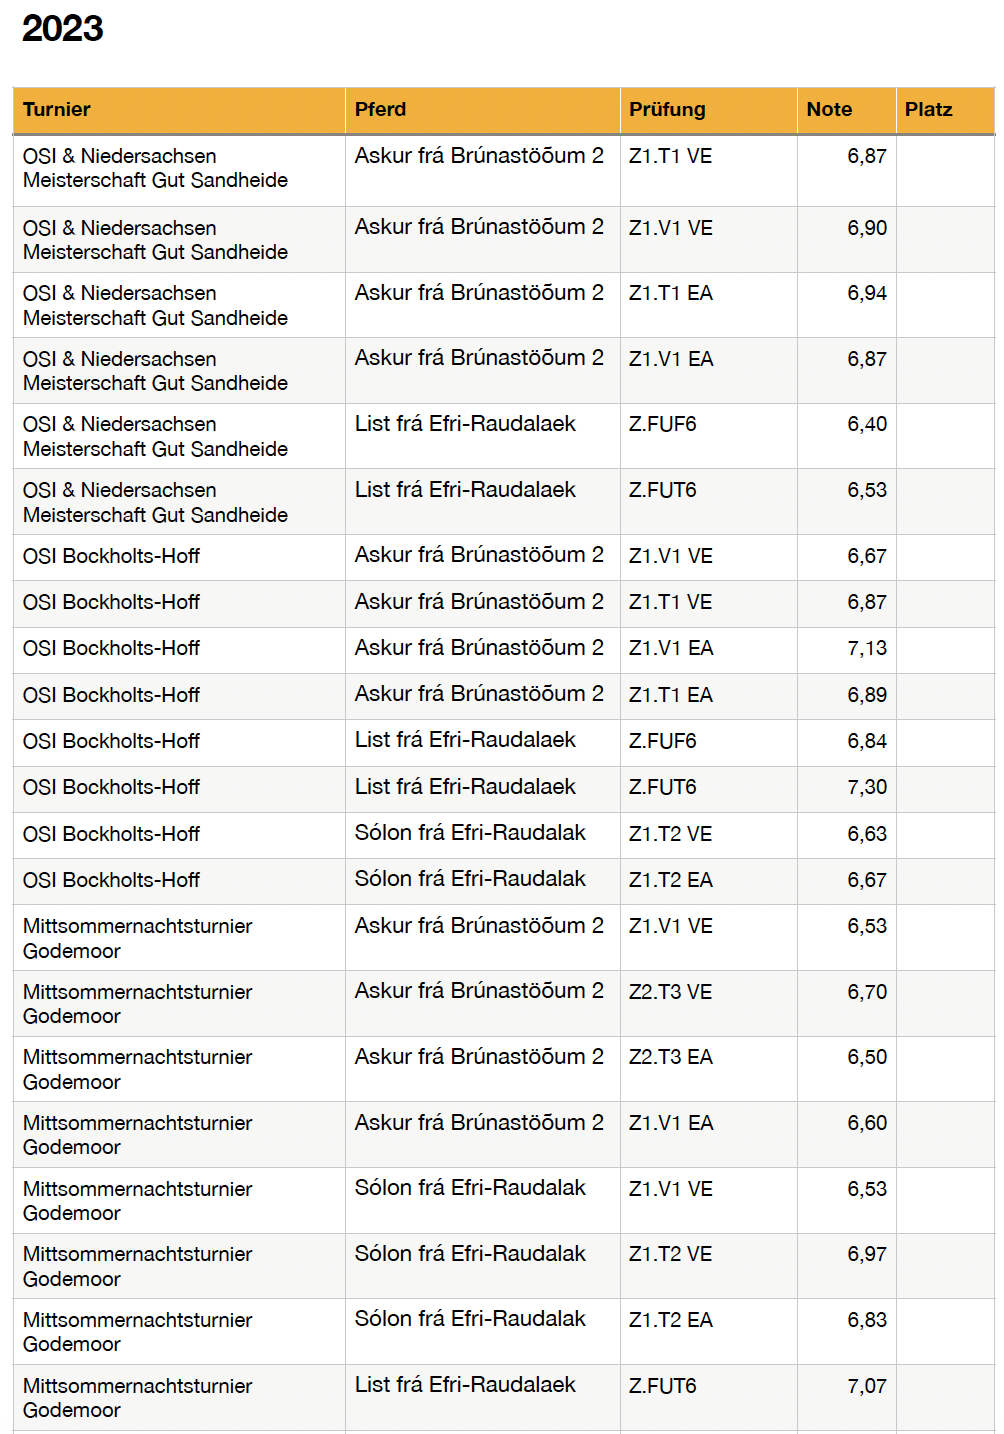Click the Prüfung column header
Image resolution: width=1004 pixels, height=1434 pixels.
click(667, 110)
